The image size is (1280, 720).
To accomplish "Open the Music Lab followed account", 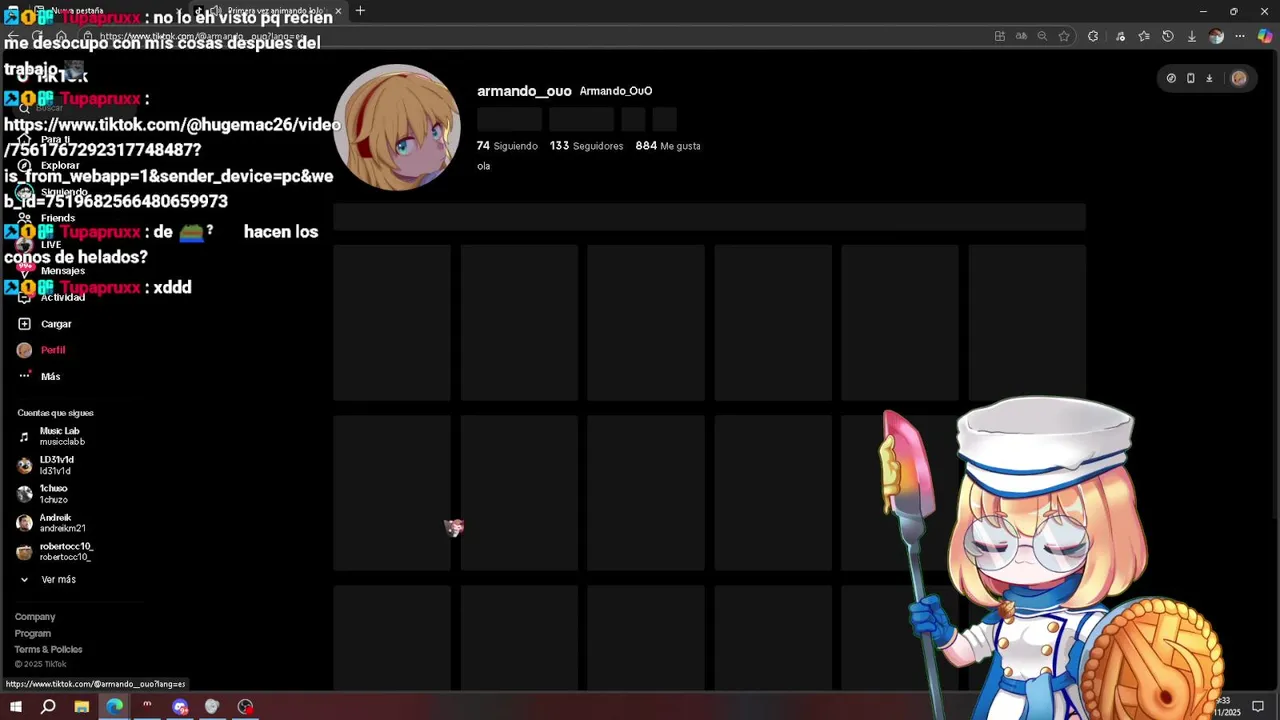I will (50, 436).
